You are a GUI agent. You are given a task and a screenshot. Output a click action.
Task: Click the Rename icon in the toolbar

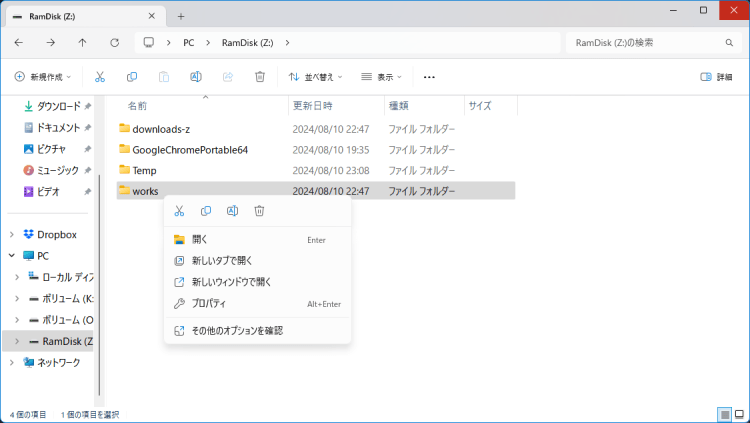[x=196, y=77]
